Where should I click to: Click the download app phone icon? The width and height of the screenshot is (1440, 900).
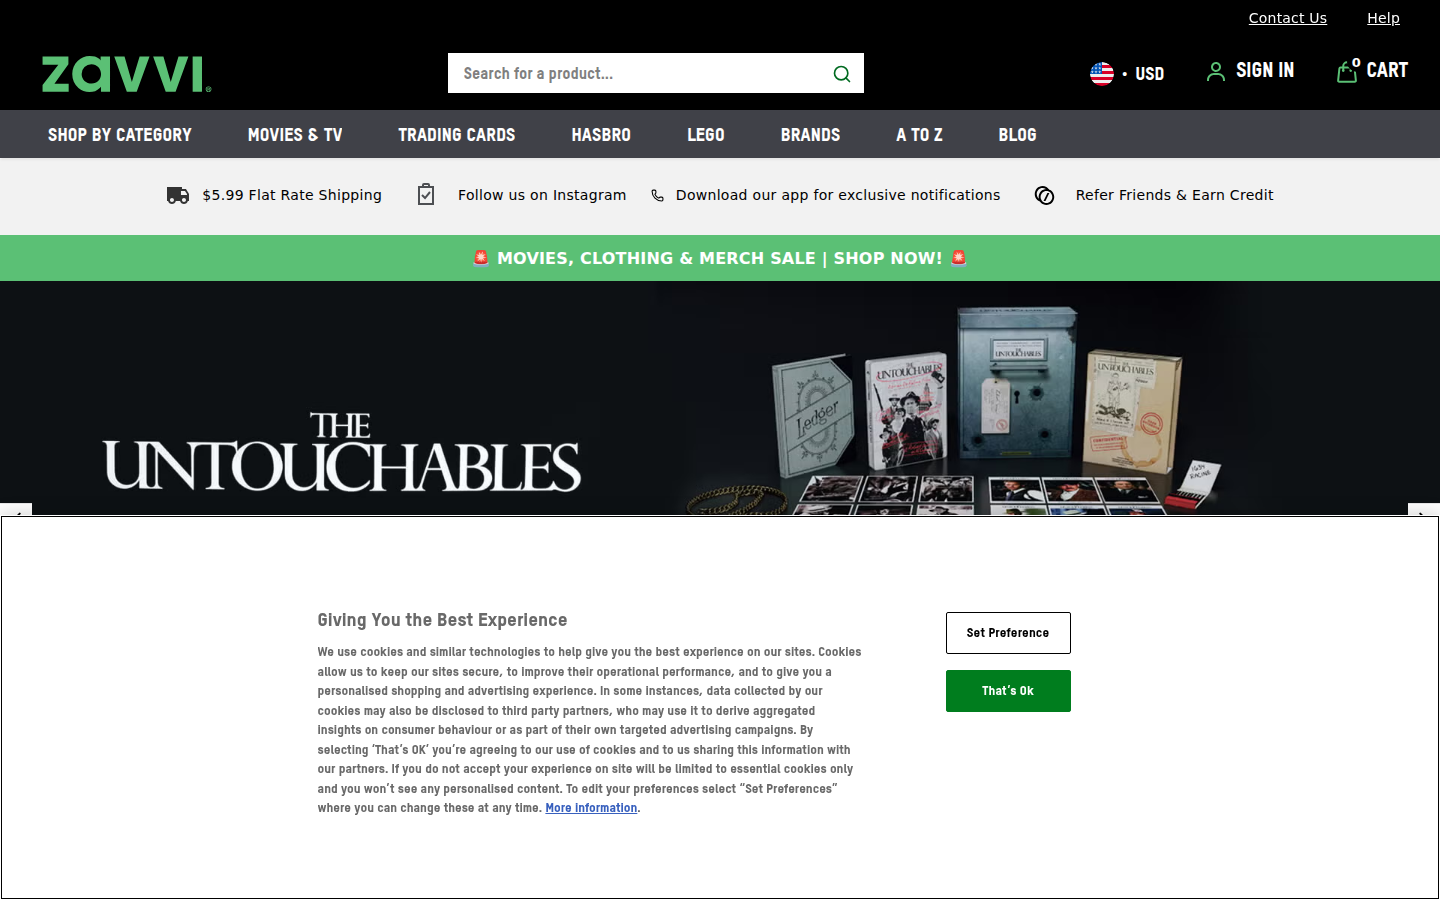point(657,195)
